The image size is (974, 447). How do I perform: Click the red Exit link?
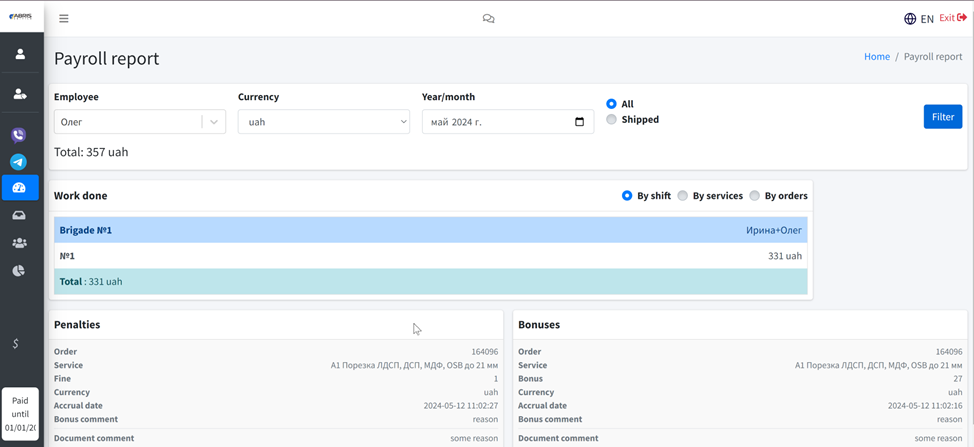(952, 18)
